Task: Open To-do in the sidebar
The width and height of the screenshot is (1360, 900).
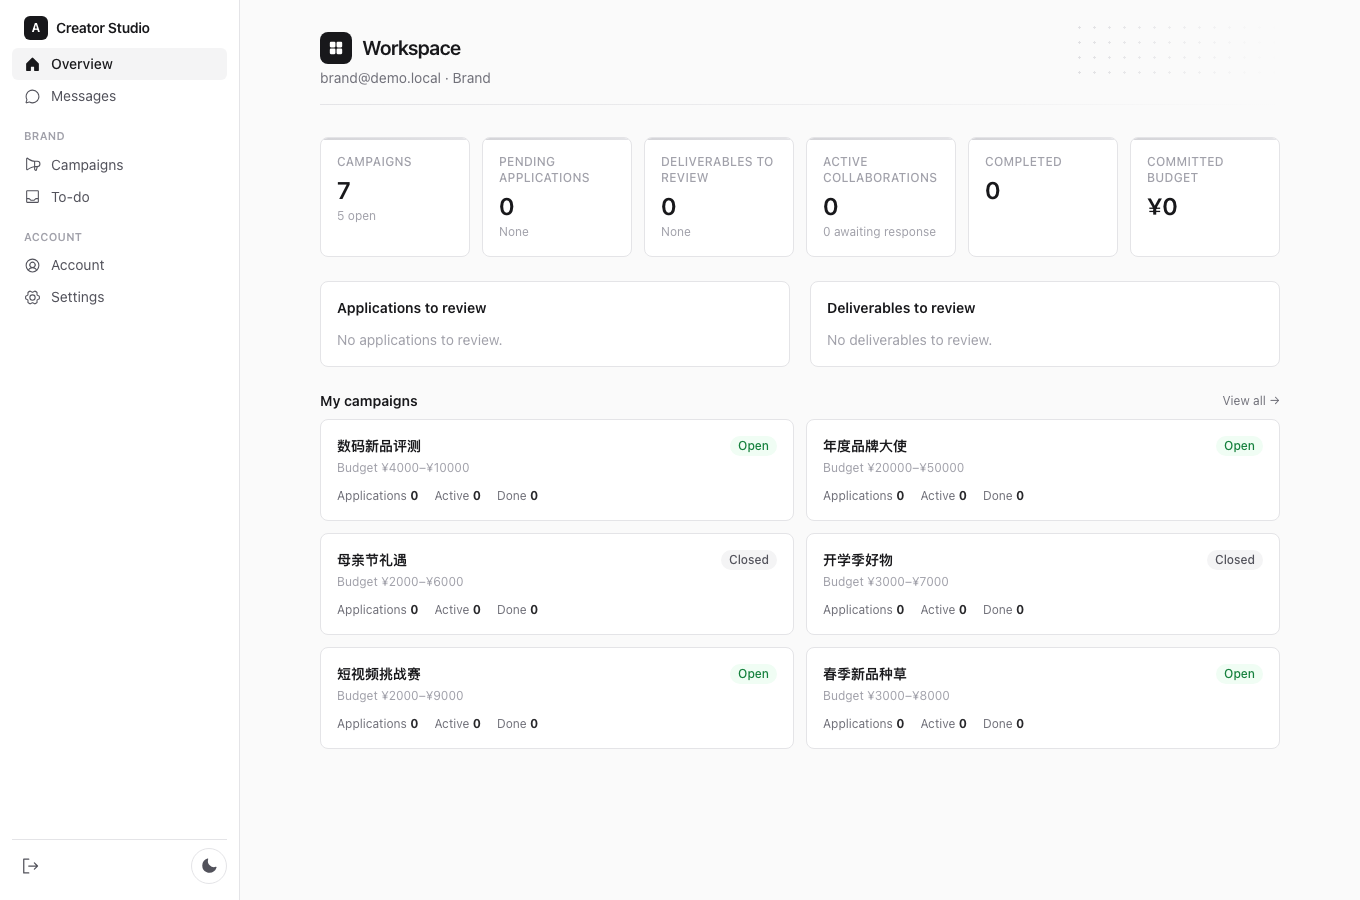Action: 119,197
